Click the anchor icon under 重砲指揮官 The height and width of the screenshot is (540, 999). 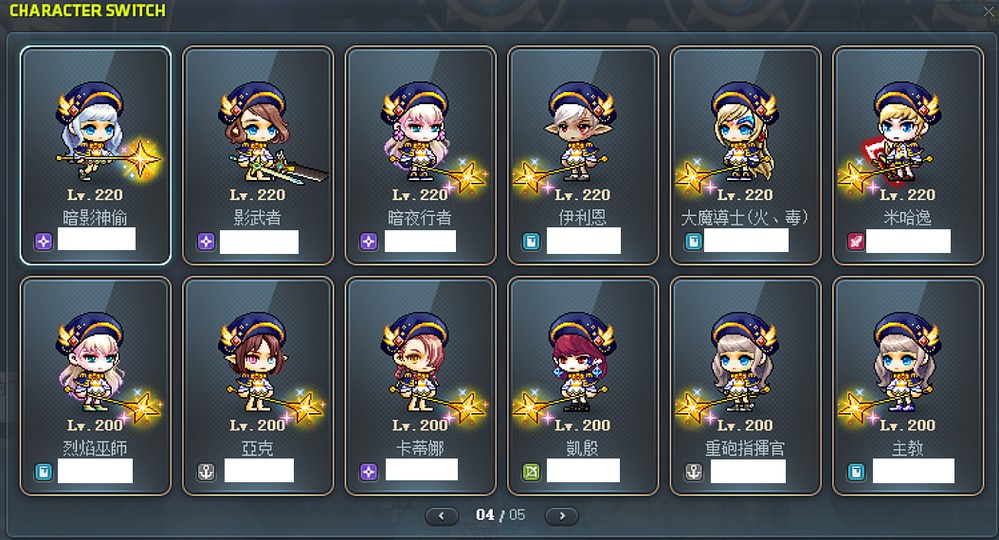point(693,472)
